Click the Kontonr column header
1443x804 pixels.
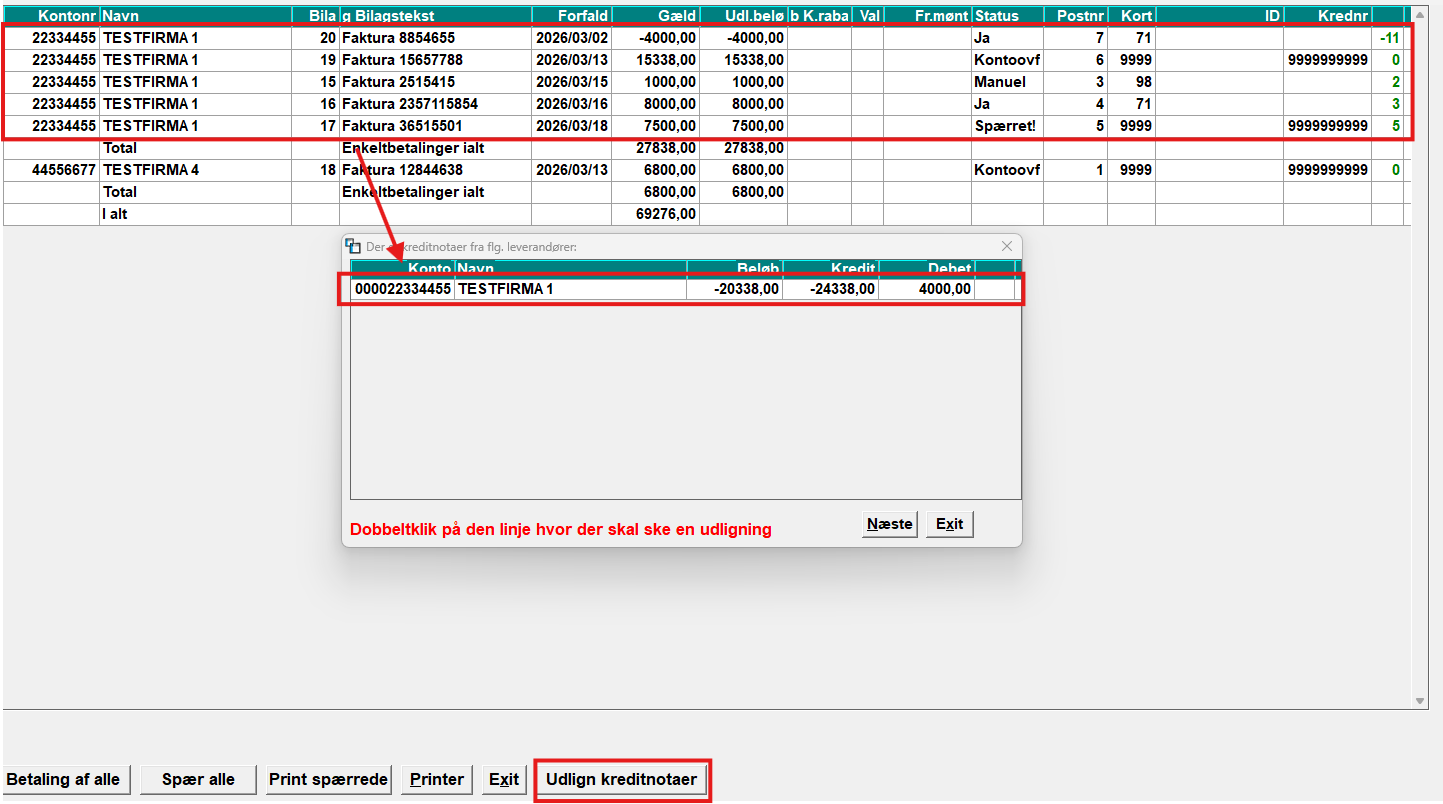tap(51, 16)
